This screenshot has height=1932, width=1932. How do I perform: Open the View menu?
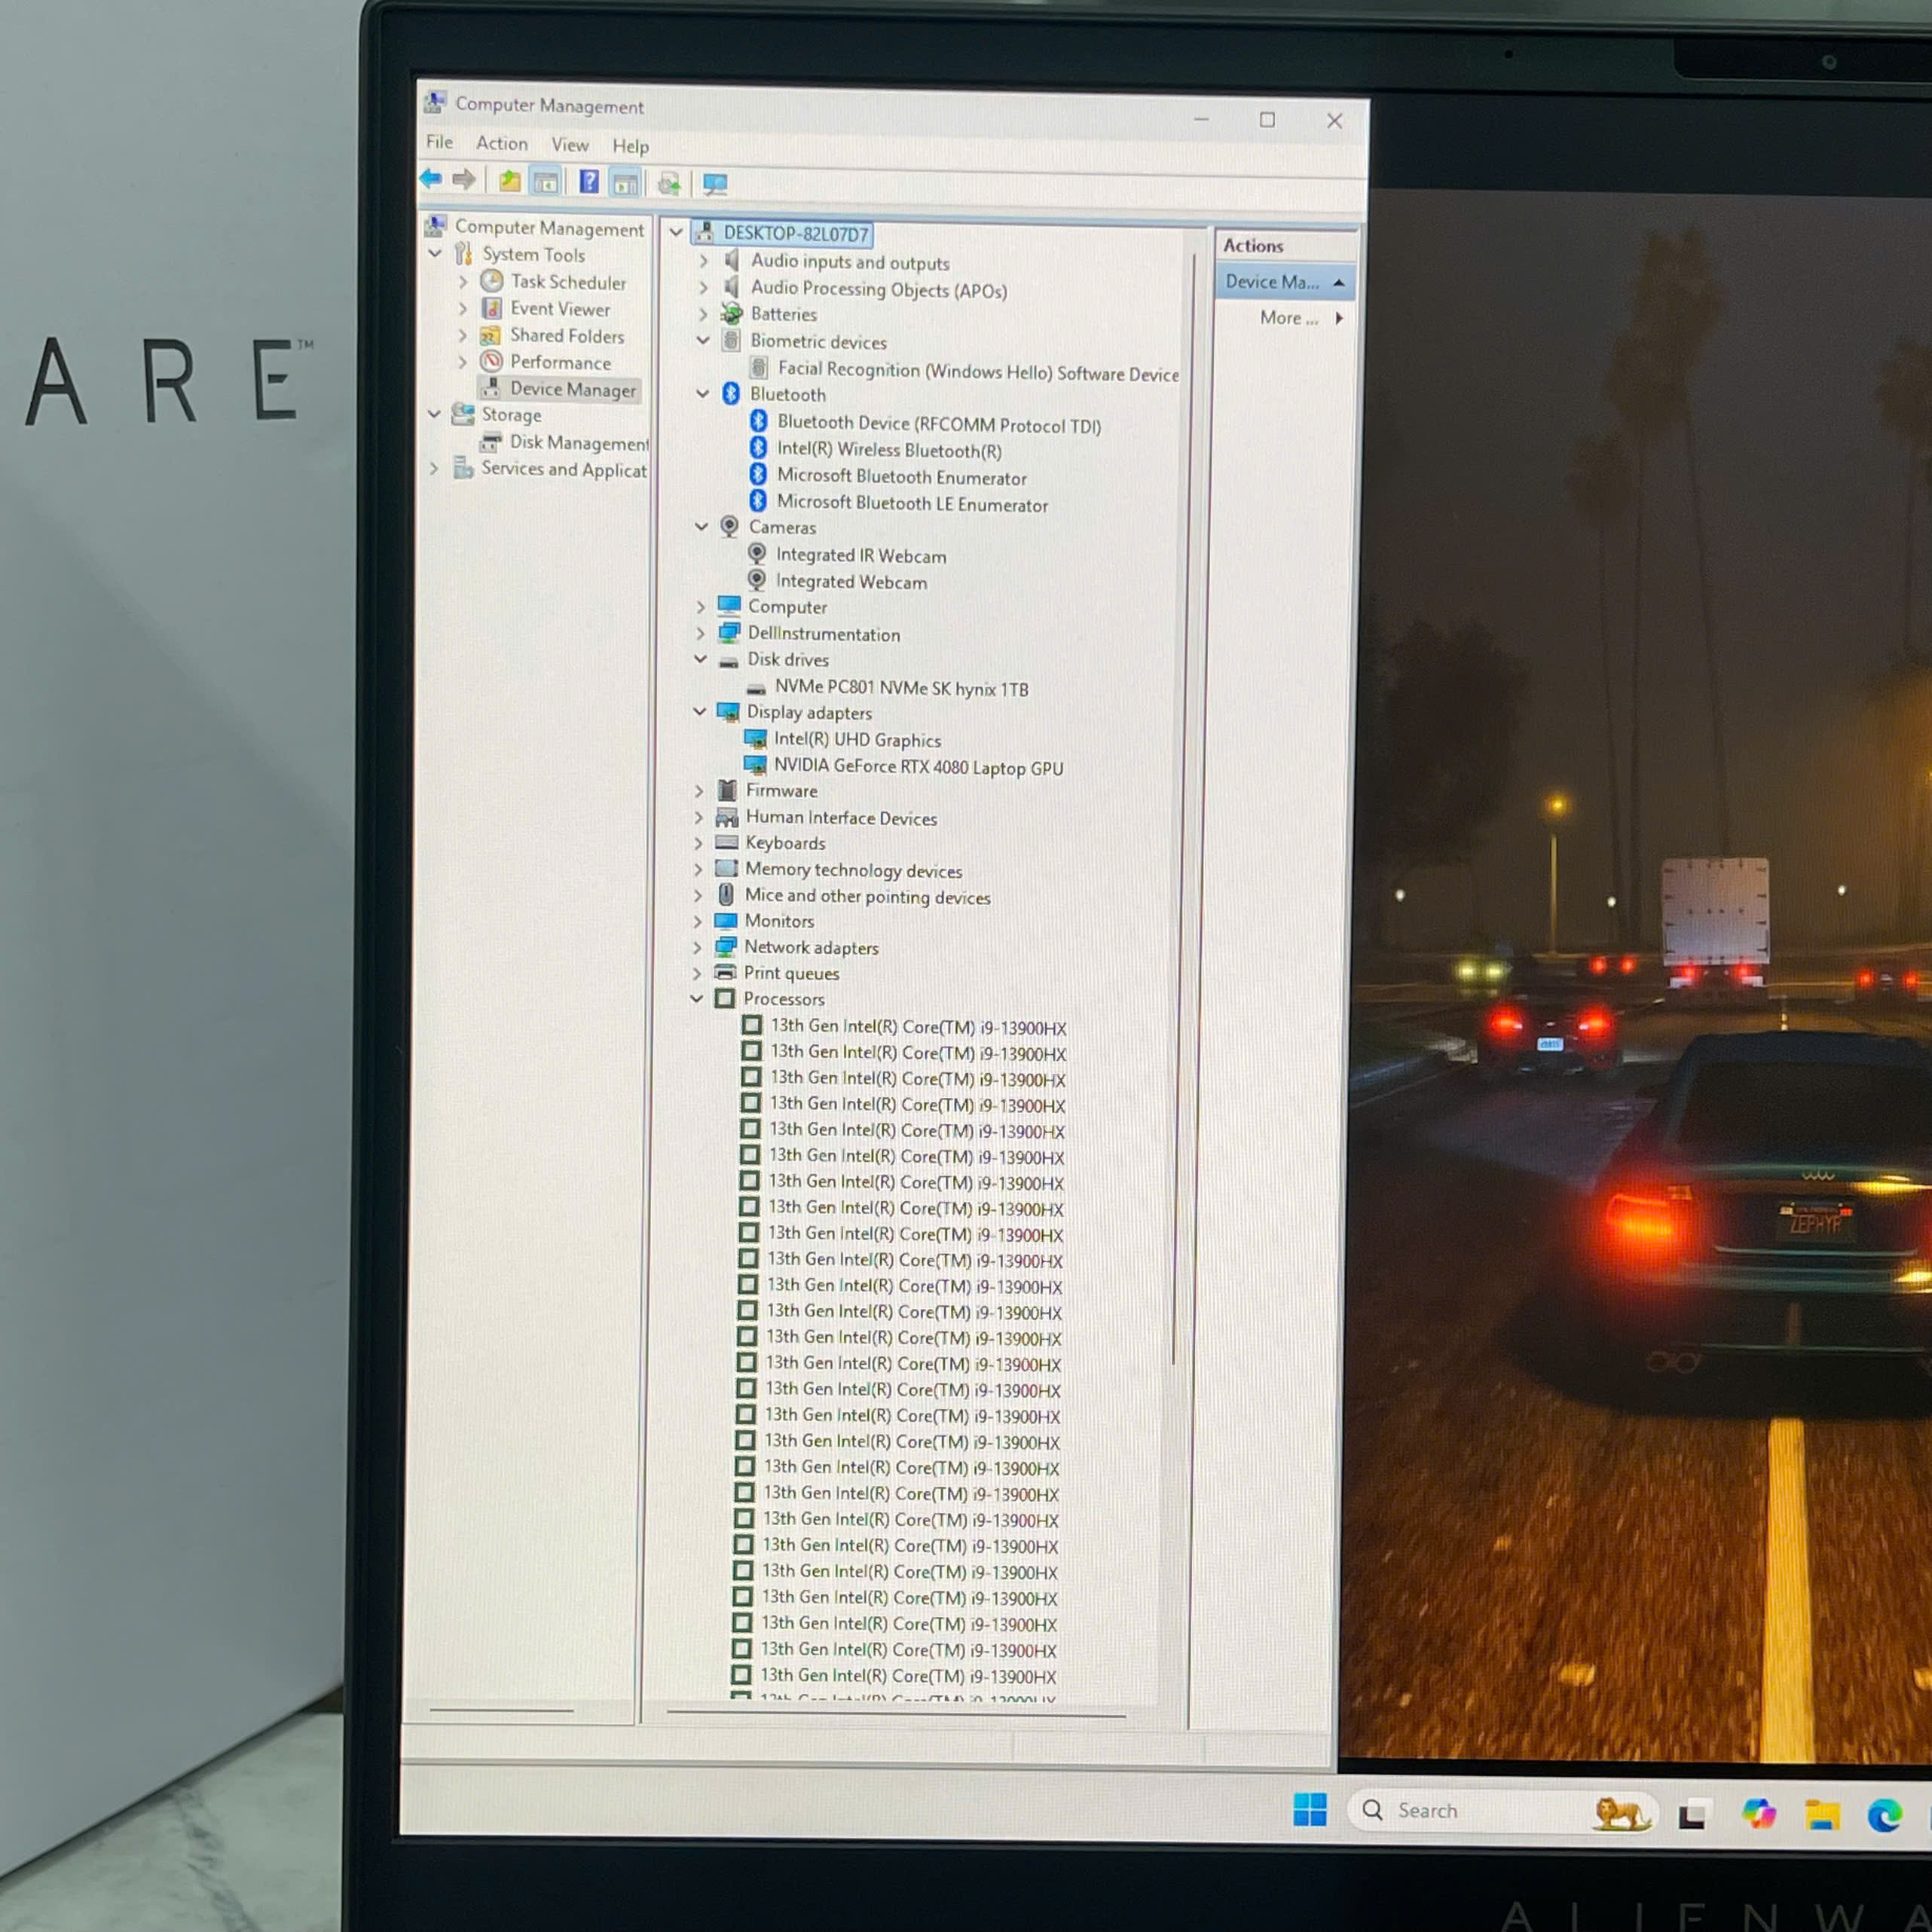pyautogui.click(x=570, y=144)
